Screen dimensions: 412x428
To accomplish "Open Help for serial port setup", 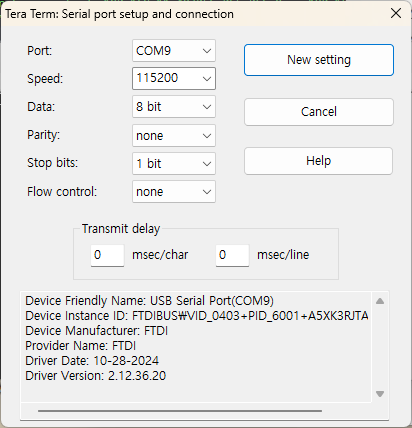I will [318, 161].
